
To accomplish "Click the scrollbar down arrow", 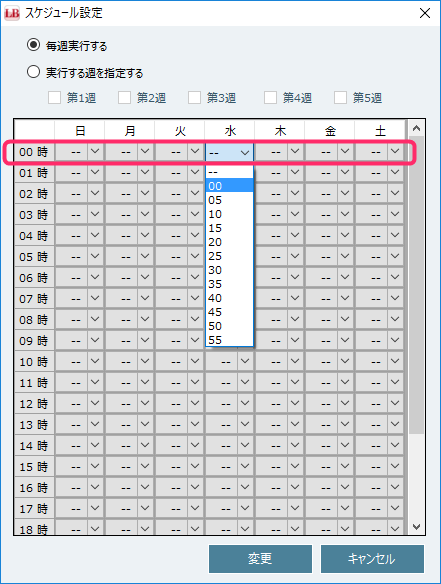I will (416, 527).
